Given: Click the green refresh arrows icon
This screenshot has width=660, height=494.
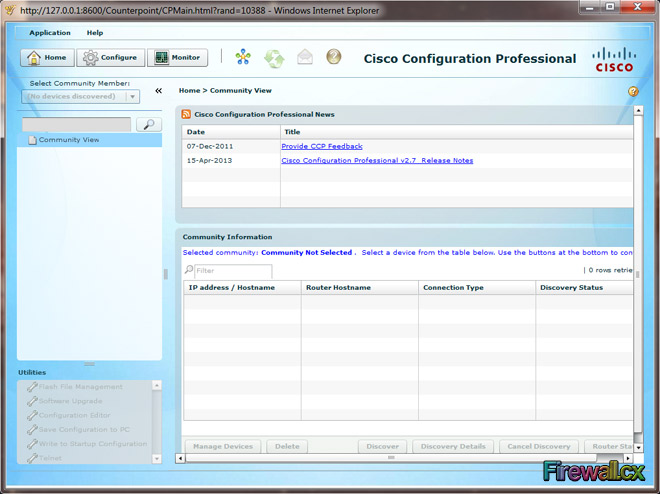Looking at the screenshot, I should (x=274, y=58).
